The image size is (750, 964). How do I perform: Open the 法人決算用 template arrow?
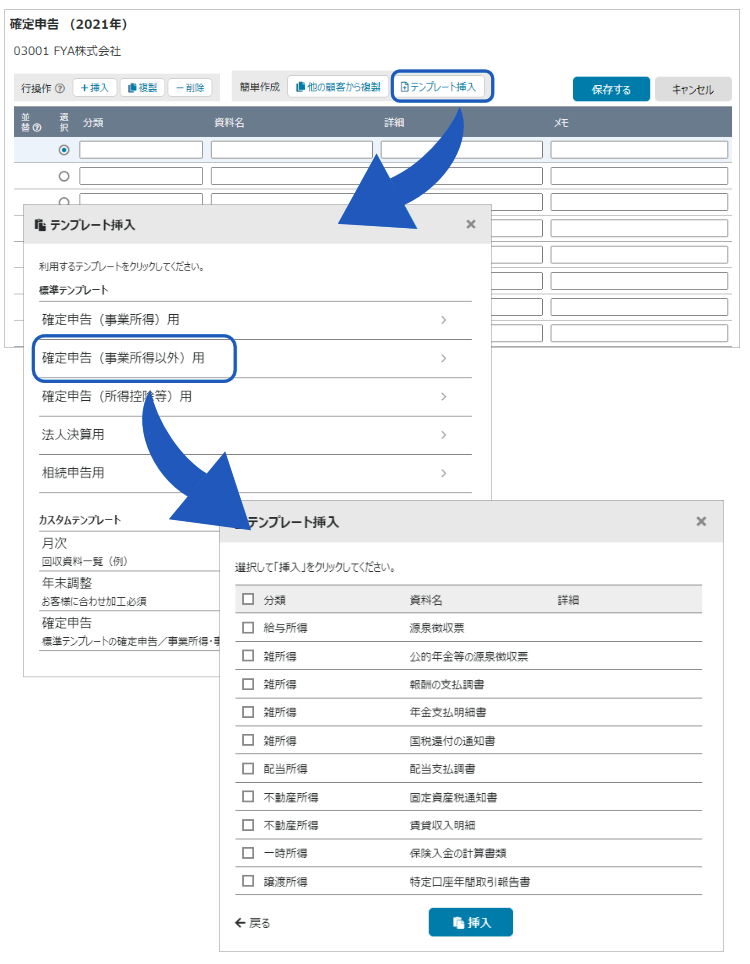tap(443, 435)
